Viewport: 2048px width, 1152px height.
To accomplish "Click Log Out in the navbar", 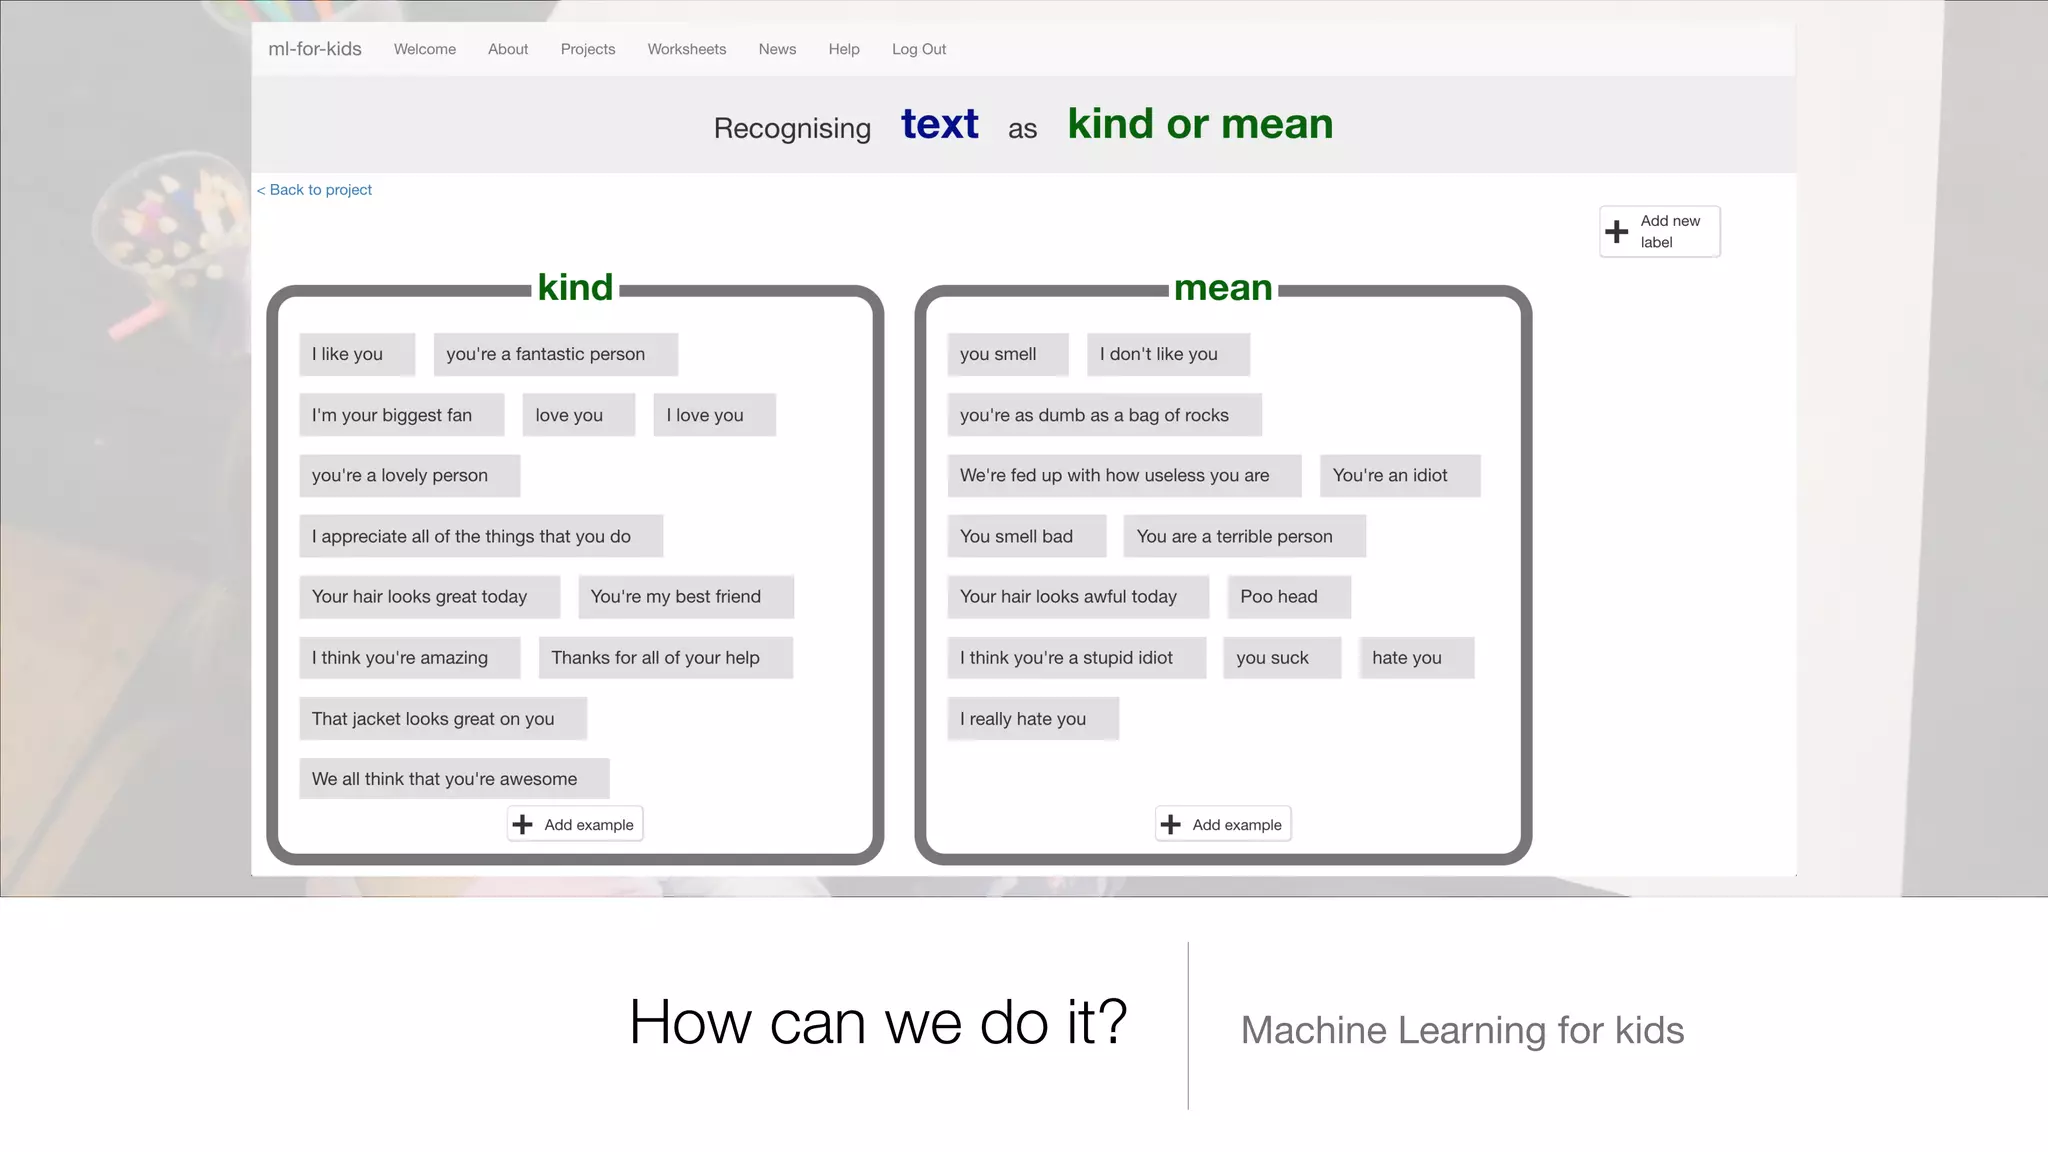I will point(919,49).
